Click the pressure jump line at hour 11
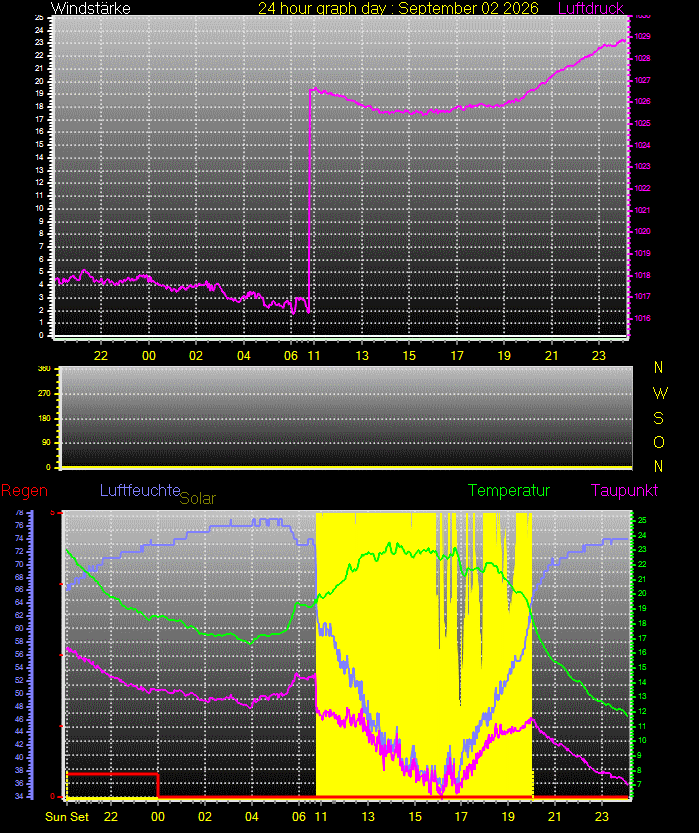Screen dimensions: 699x833 310,201
